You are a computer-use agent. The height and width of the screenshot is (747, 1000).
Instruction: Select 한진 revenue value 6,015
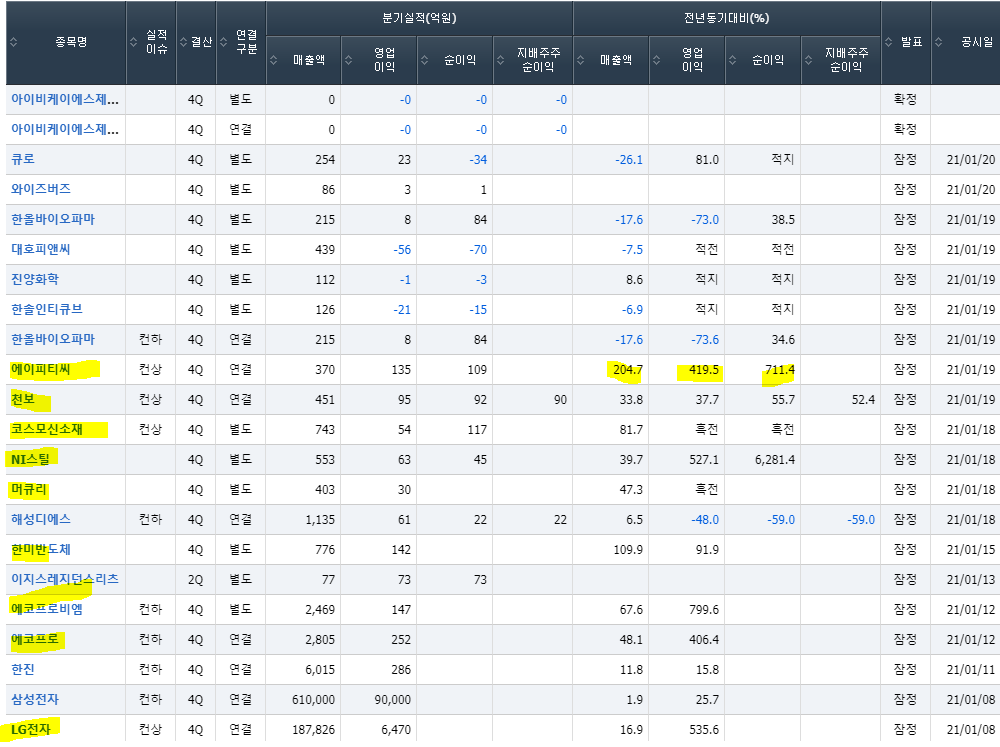320,670
